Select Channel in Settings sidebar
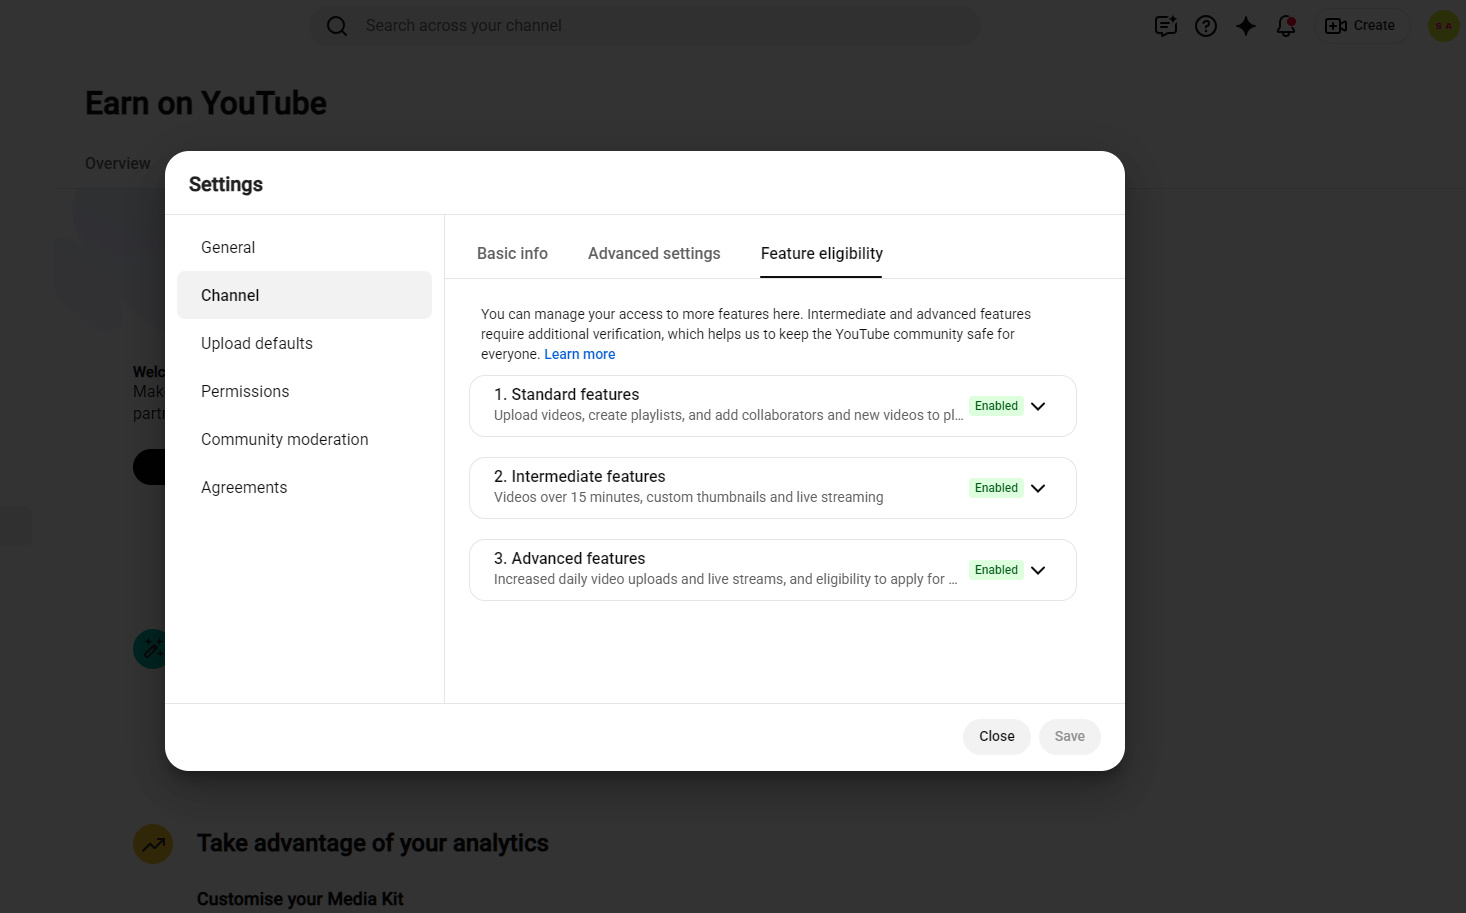Viewport: 1466px width, 913px height. pyautogui.click(x=304, y=295)
